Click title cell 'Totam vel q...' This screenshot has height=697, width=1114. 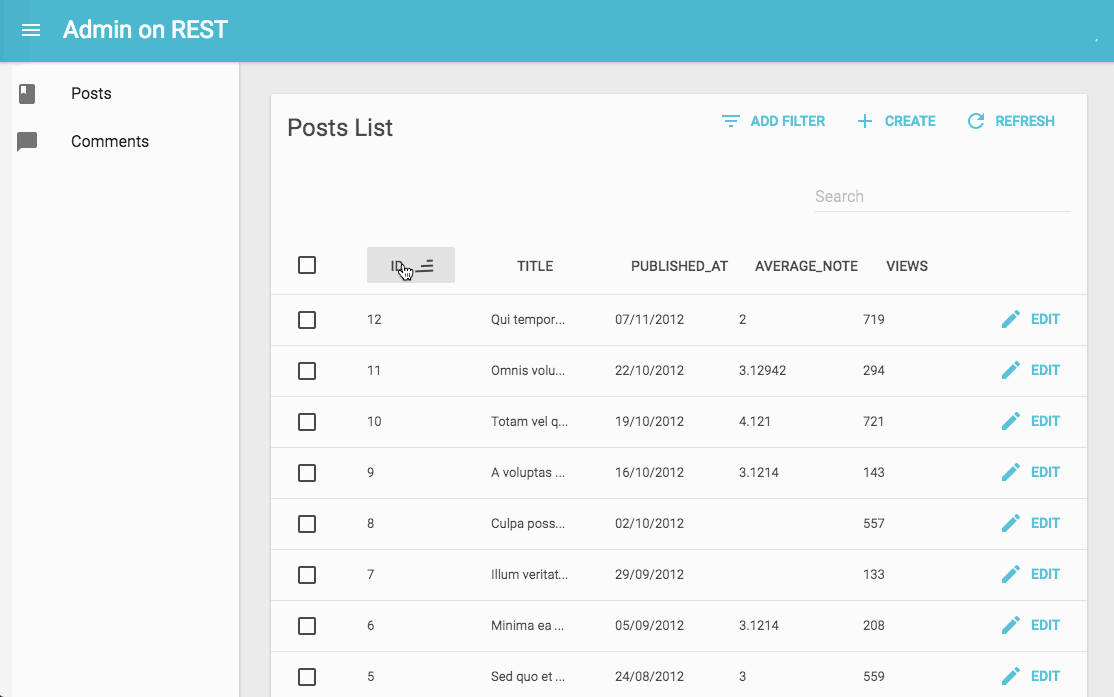pyautogui.click(x=529, y=421)
